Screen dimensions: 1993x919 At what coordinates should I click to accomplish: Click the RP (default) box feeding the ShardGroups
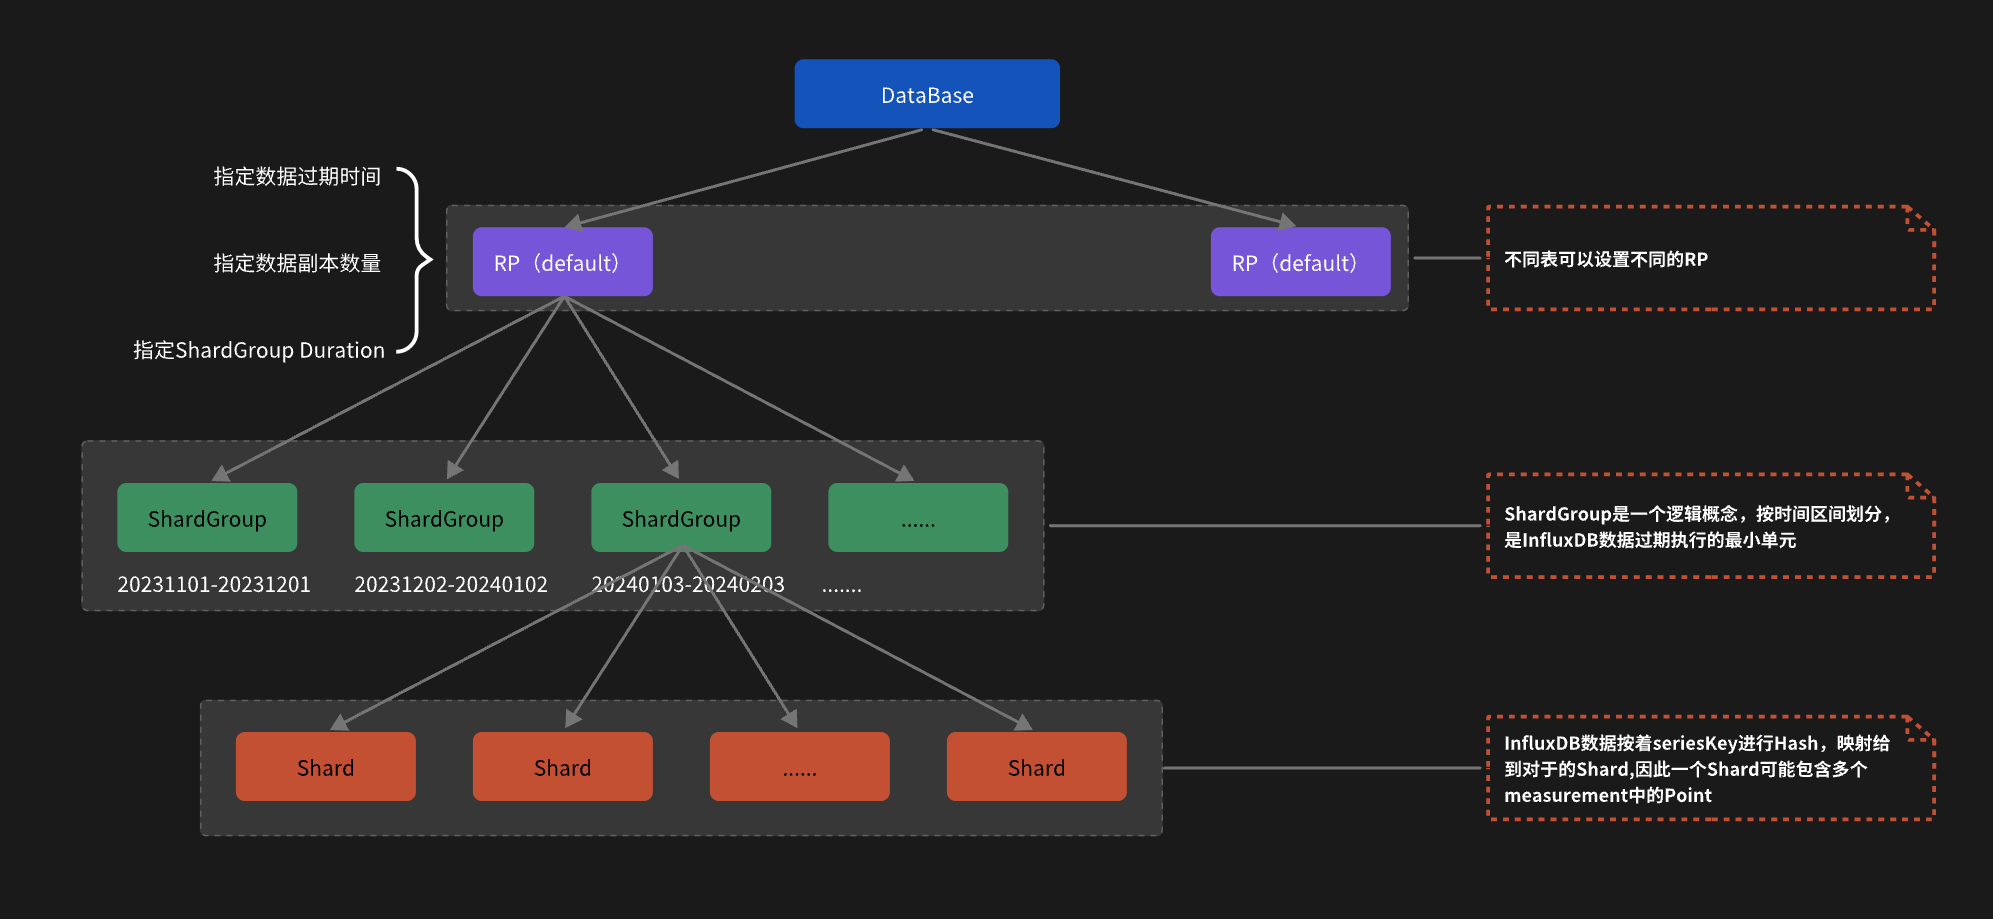pyautogui.click(x=563, y=262)
